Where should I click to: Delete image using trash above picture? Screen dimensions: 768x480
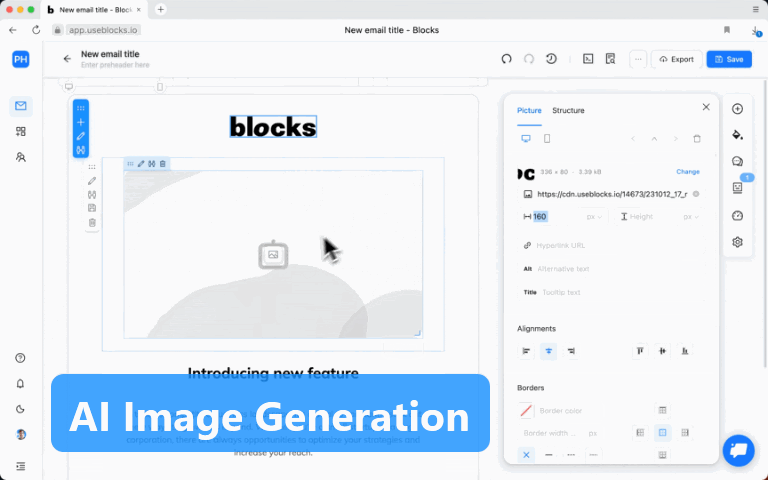[x=163, y=164]
